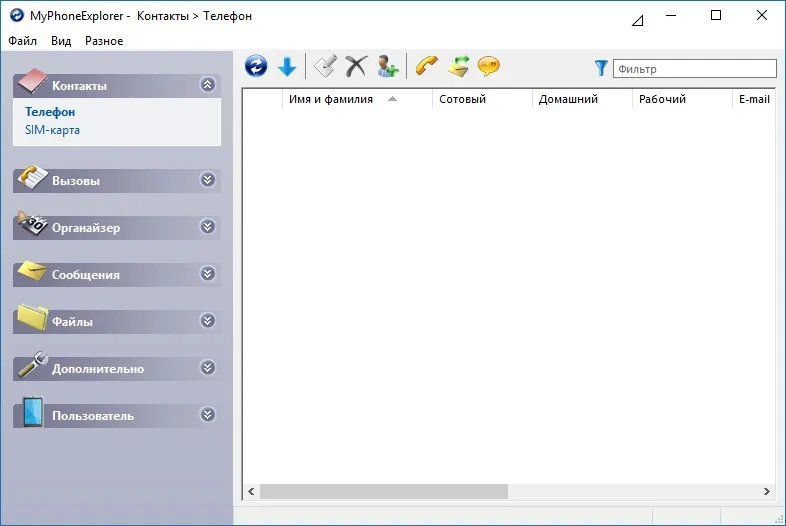Click the delete contact X icon

(x=356, y=66)
